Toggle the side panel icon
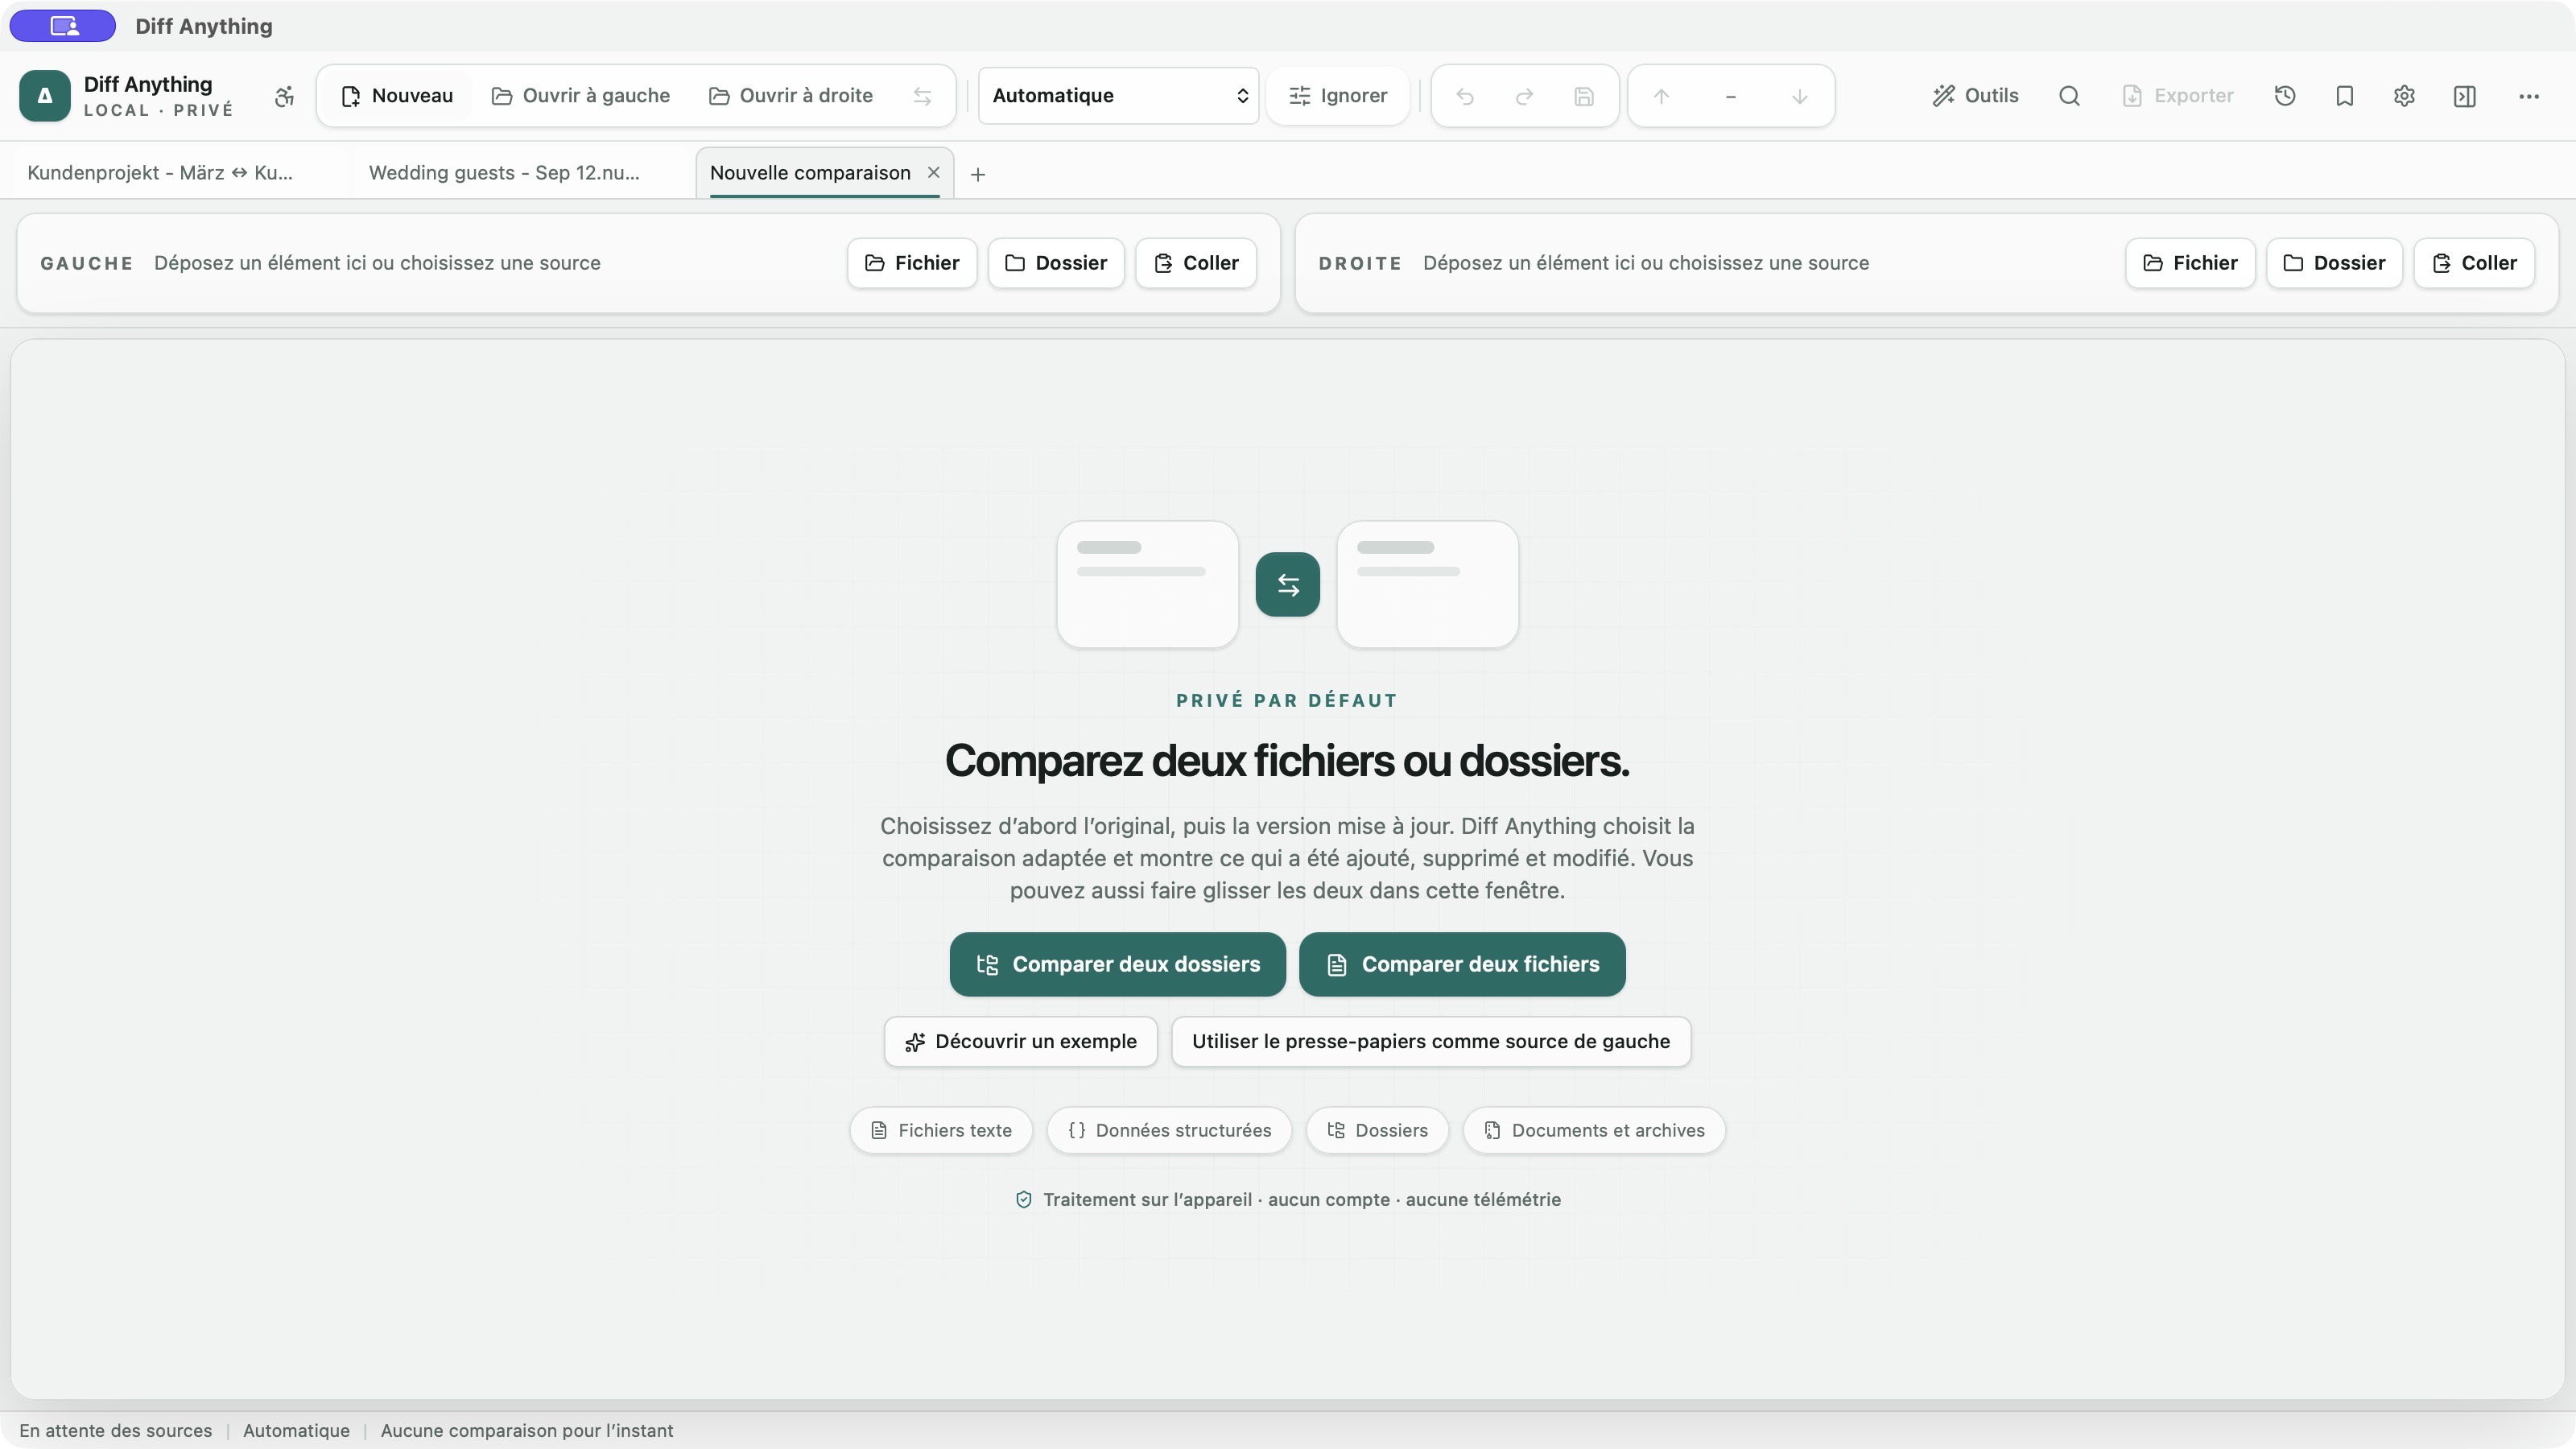The height and width of the screenshot is (1449, 2576). [x=2465, y=96]
